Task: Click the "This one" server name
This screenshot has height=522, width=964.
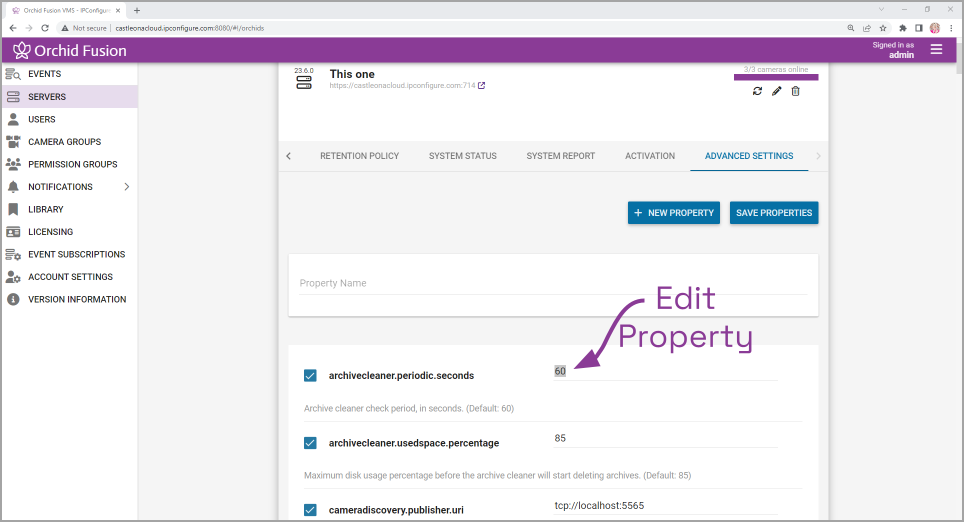Action: click(352, 74)
